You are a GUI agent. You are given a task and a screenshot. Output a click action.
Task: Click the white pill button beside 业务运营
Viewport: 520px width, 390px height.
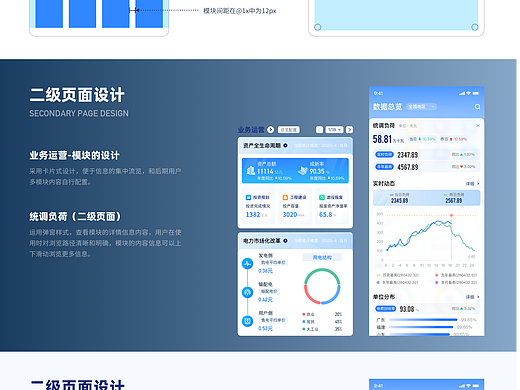coord(289,130)
